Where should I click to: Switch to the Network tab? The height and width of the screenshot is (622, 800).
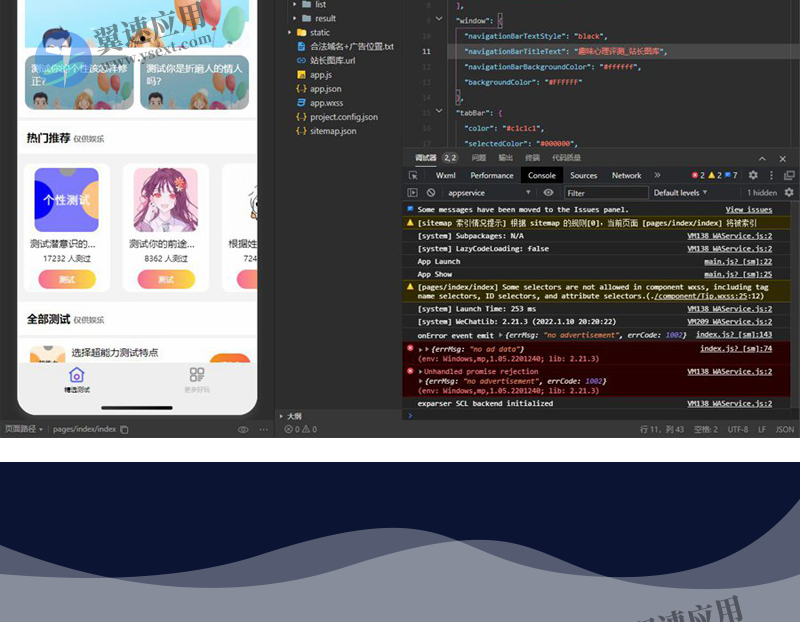(626, 175)
